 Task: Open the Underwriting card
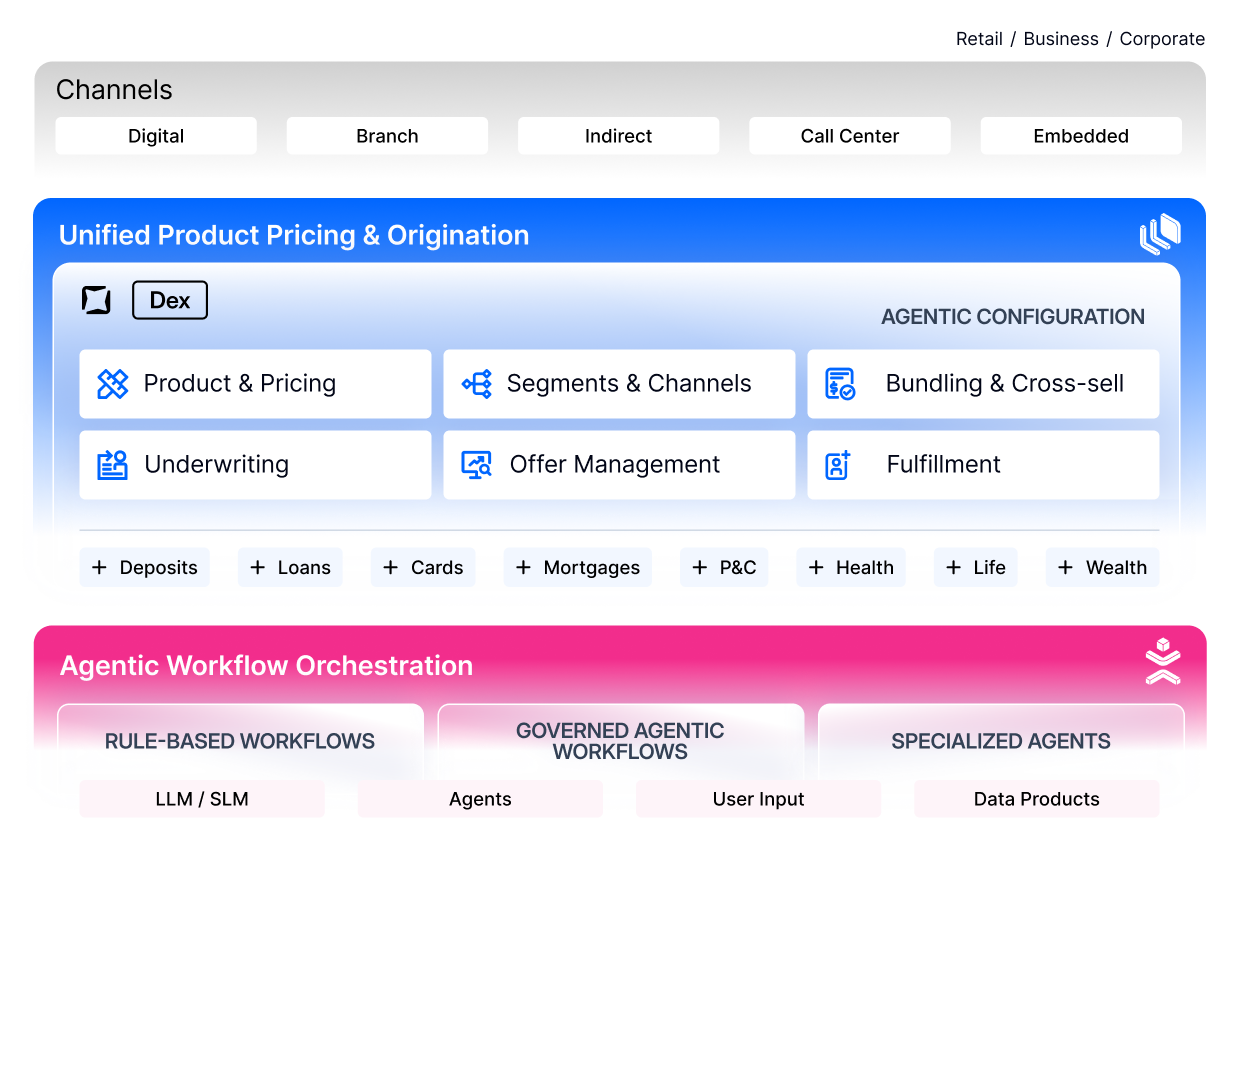(x=255, y=465)
